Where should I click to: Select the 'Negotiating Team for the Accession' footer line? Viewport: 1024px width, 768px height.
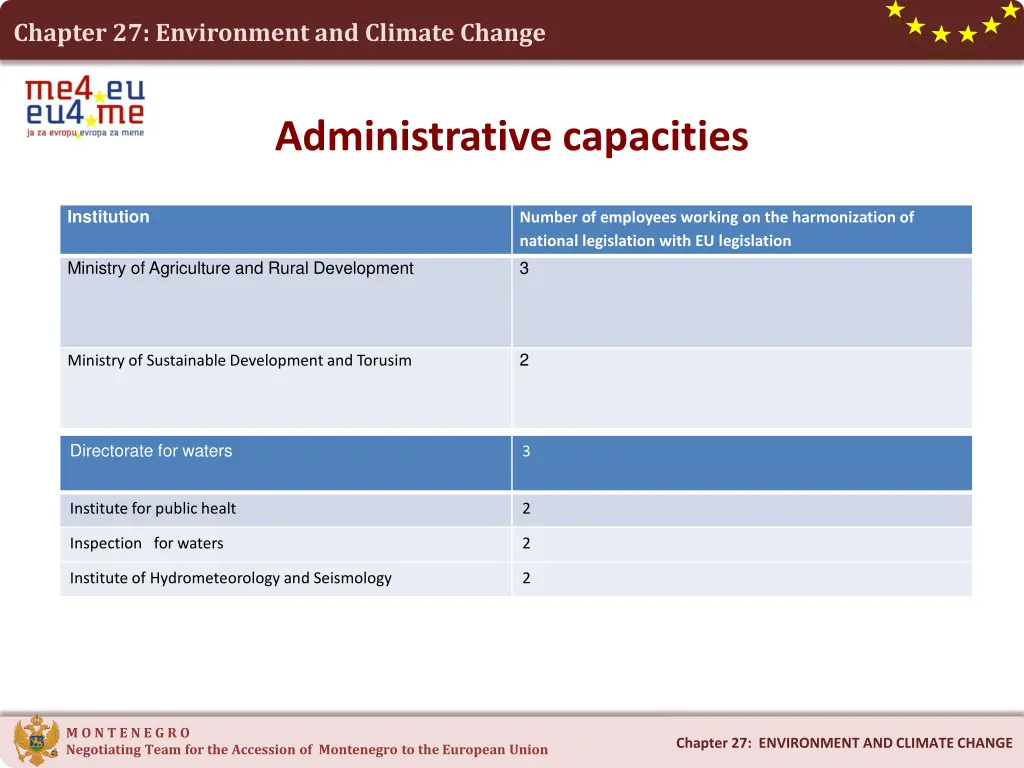(307, 750)
